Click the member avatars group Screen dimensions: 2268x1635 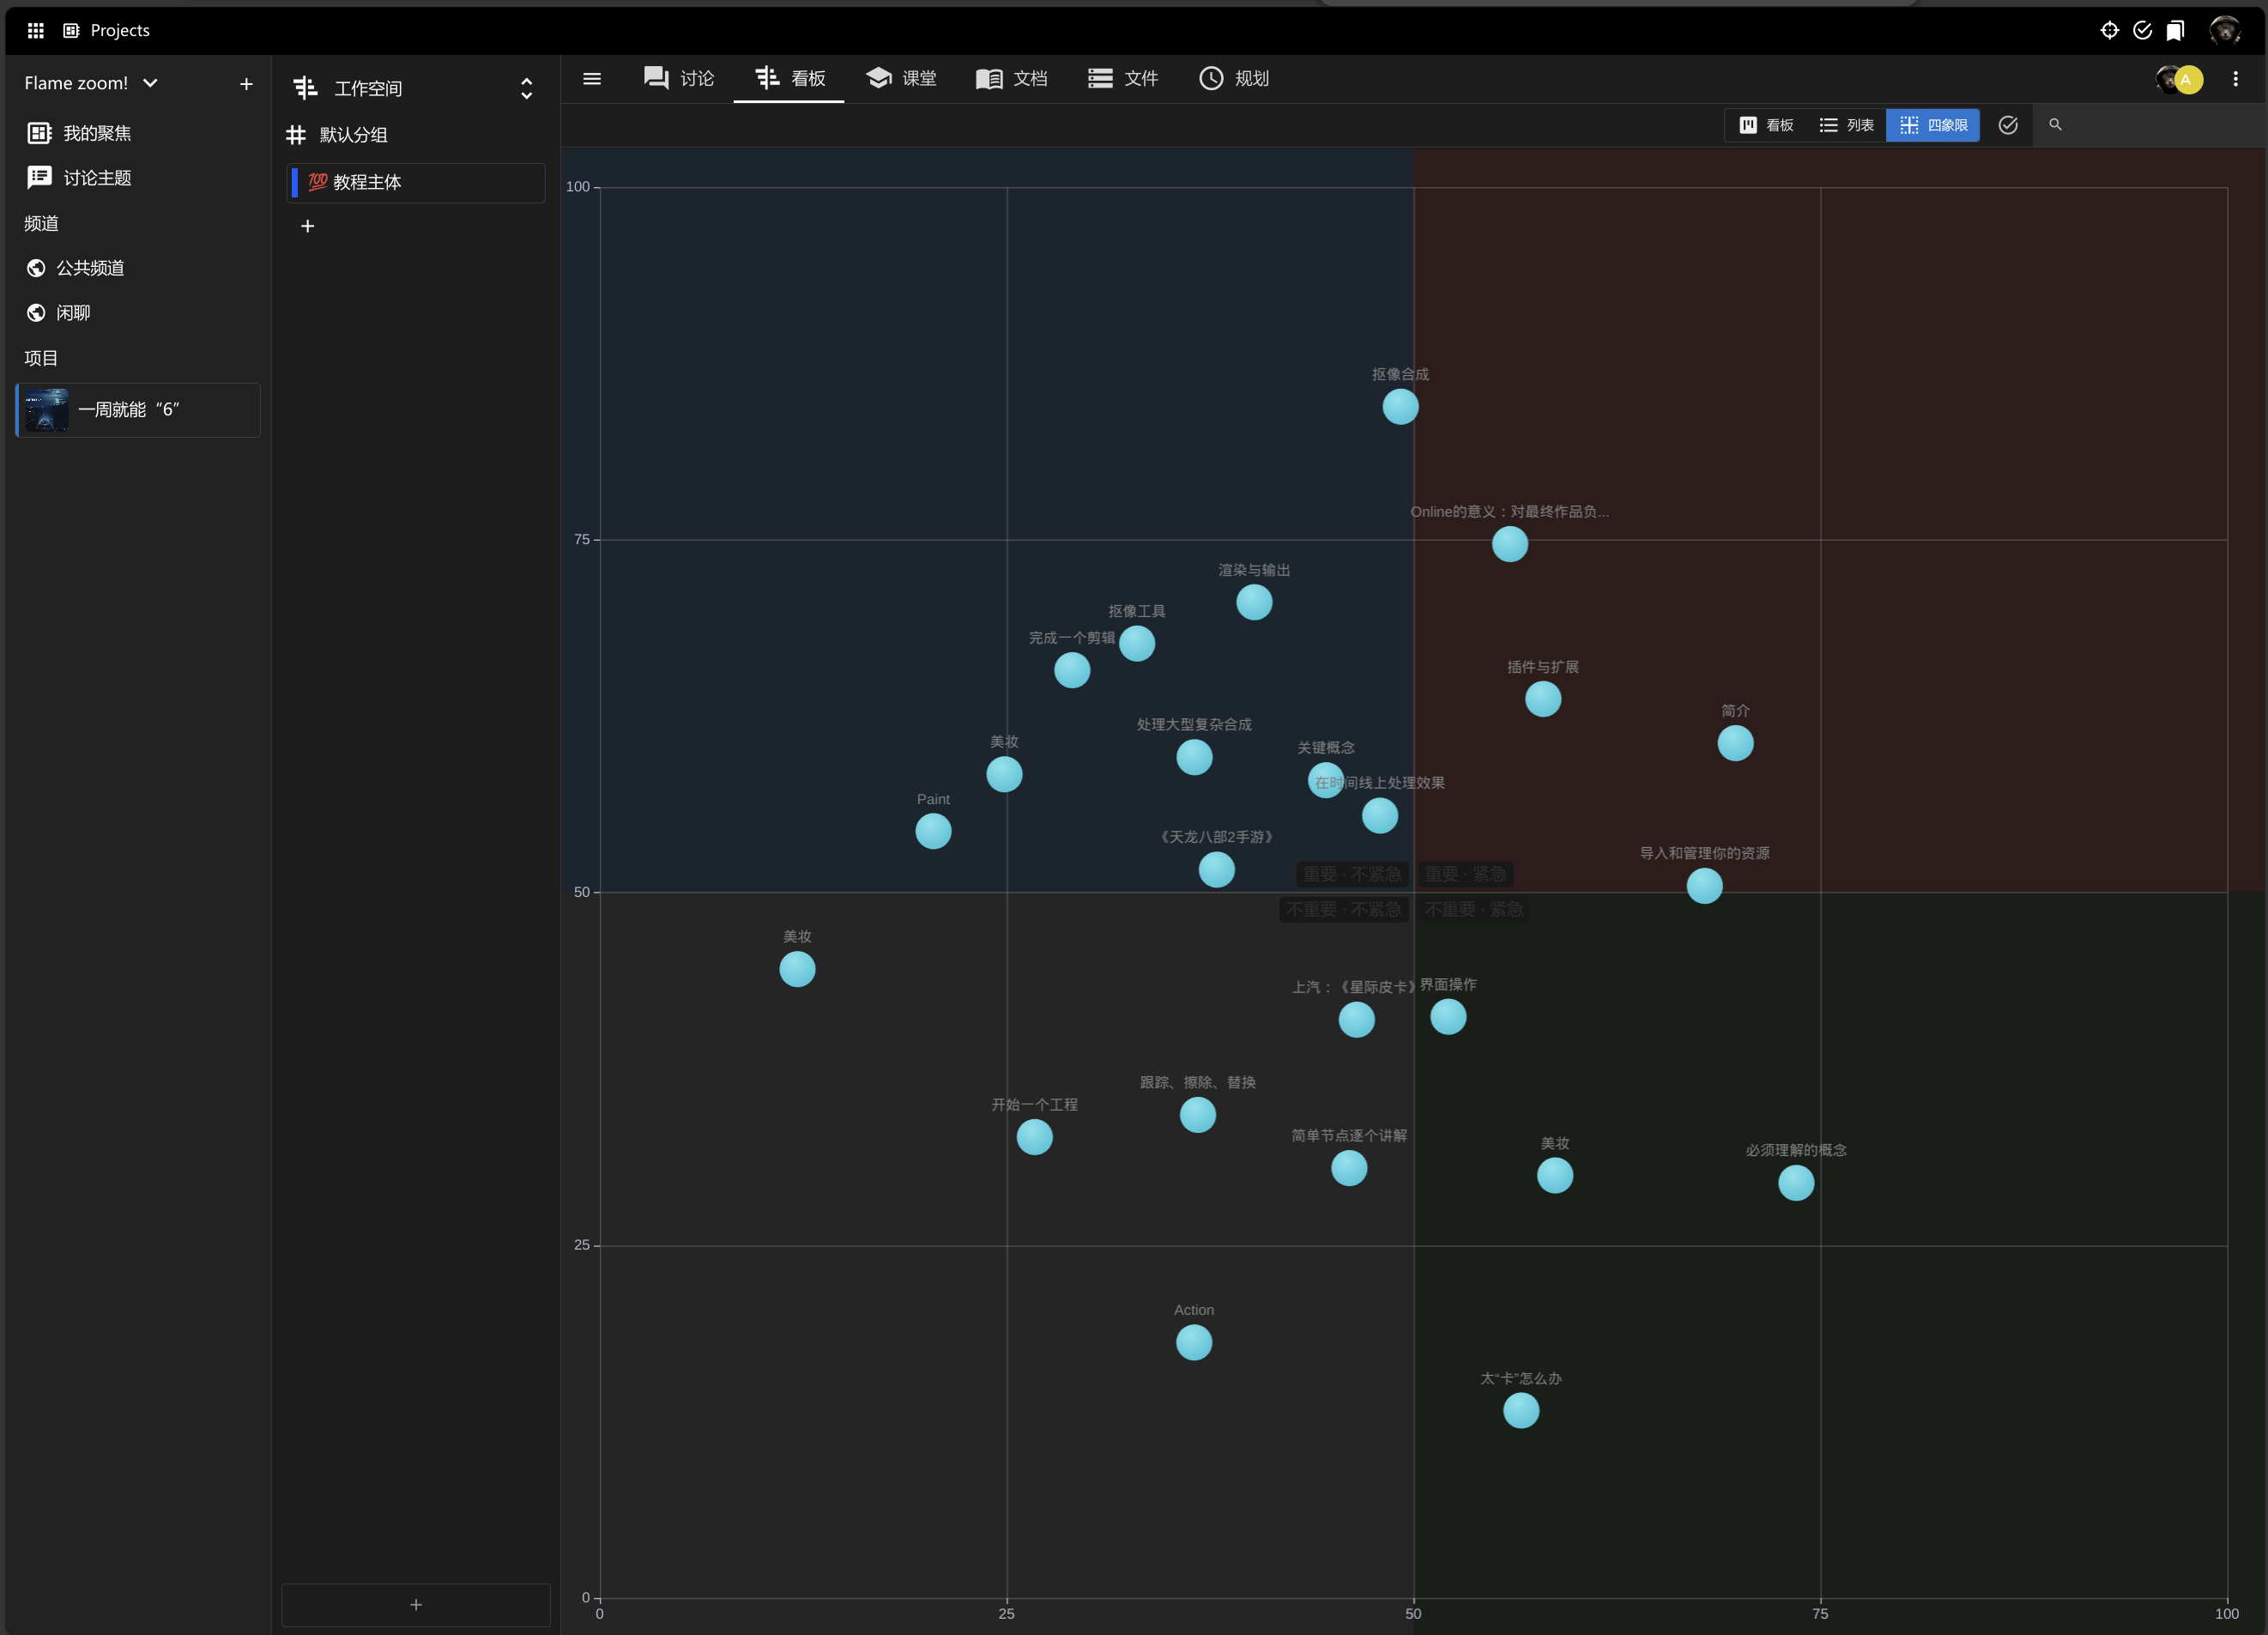[2179, 79]
